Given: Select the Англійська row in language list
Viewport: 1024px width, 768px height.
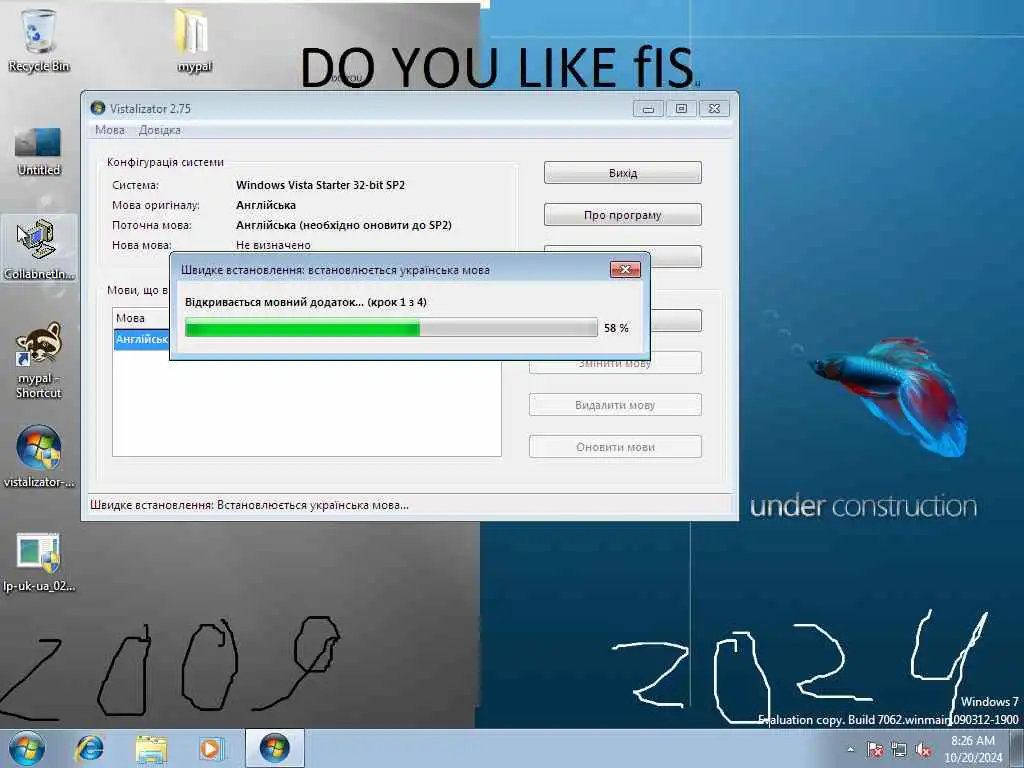Looking at the screenshot, I should (x=141, y=339).
